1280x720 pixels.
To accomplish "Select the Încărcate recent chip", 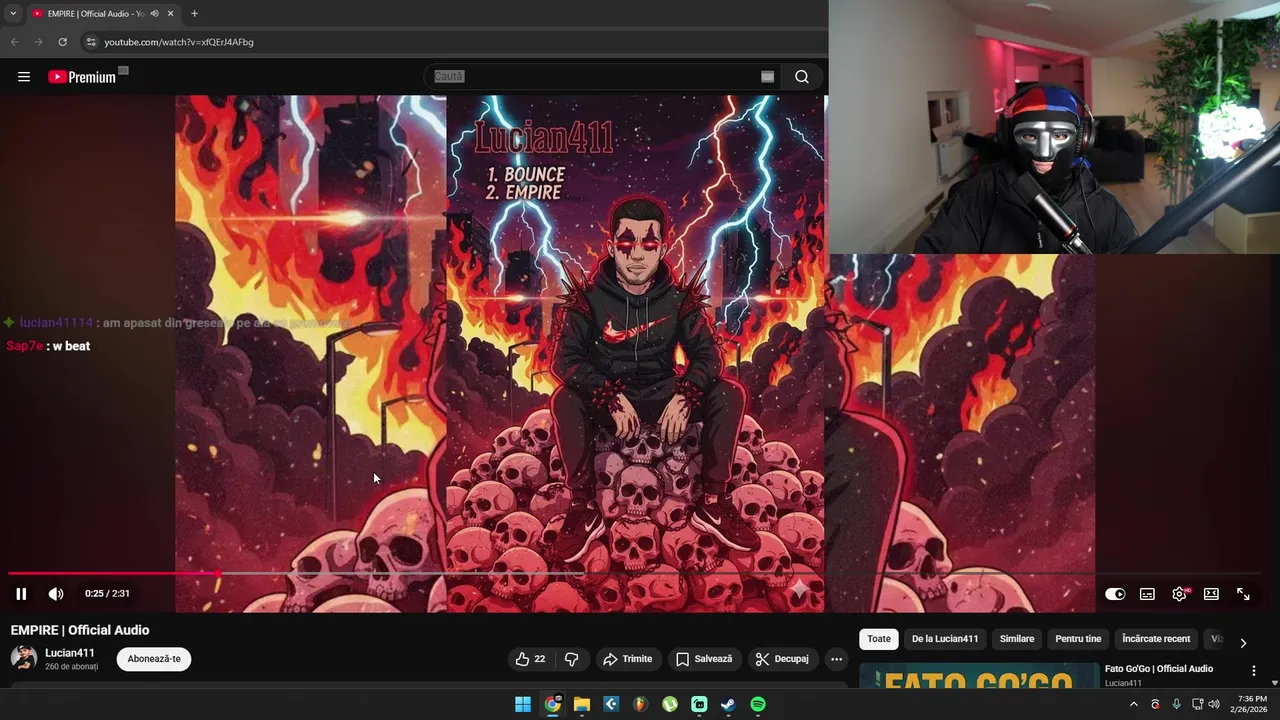I will point(1156,639).
